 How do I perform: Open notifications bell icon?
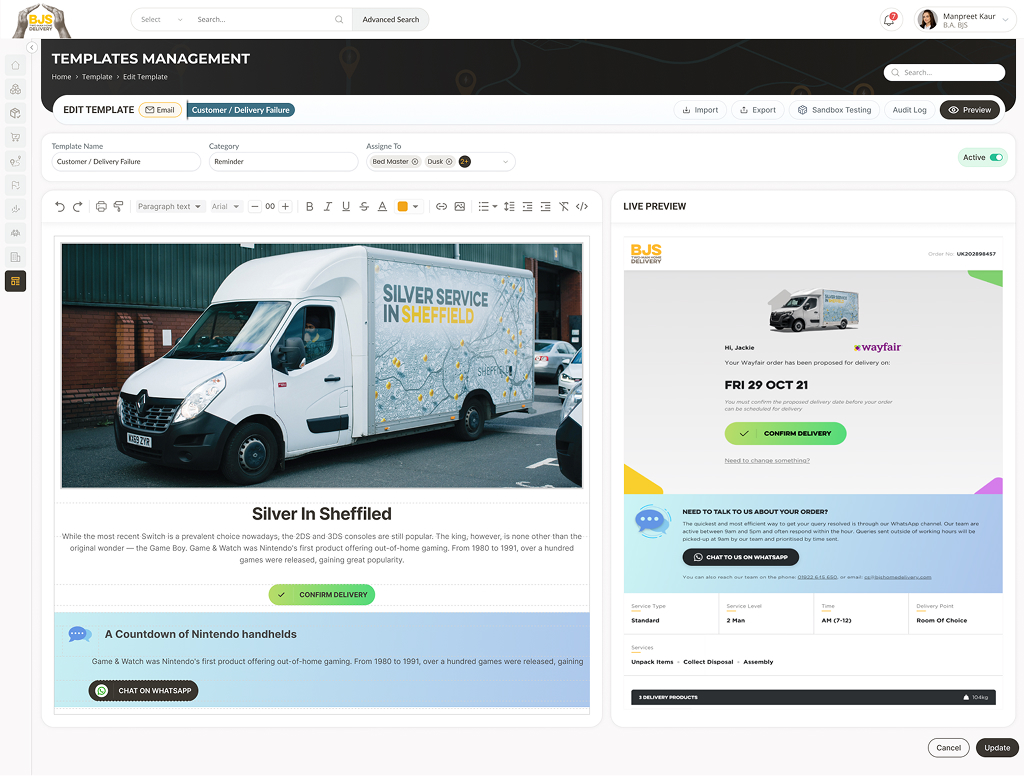pyautogui.click(x=889, y=20)
